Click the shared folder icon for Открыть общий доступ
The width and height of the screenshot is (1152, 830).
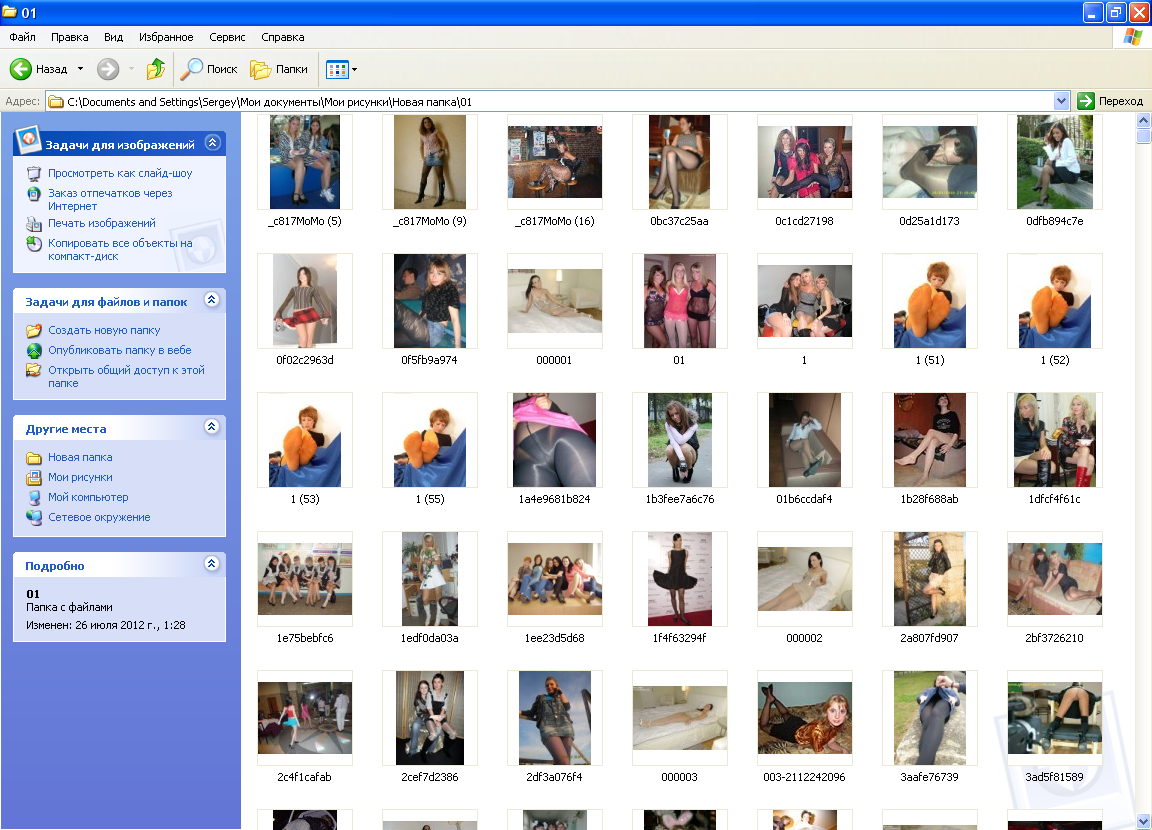pyautogui.click(x=34, y=370)
